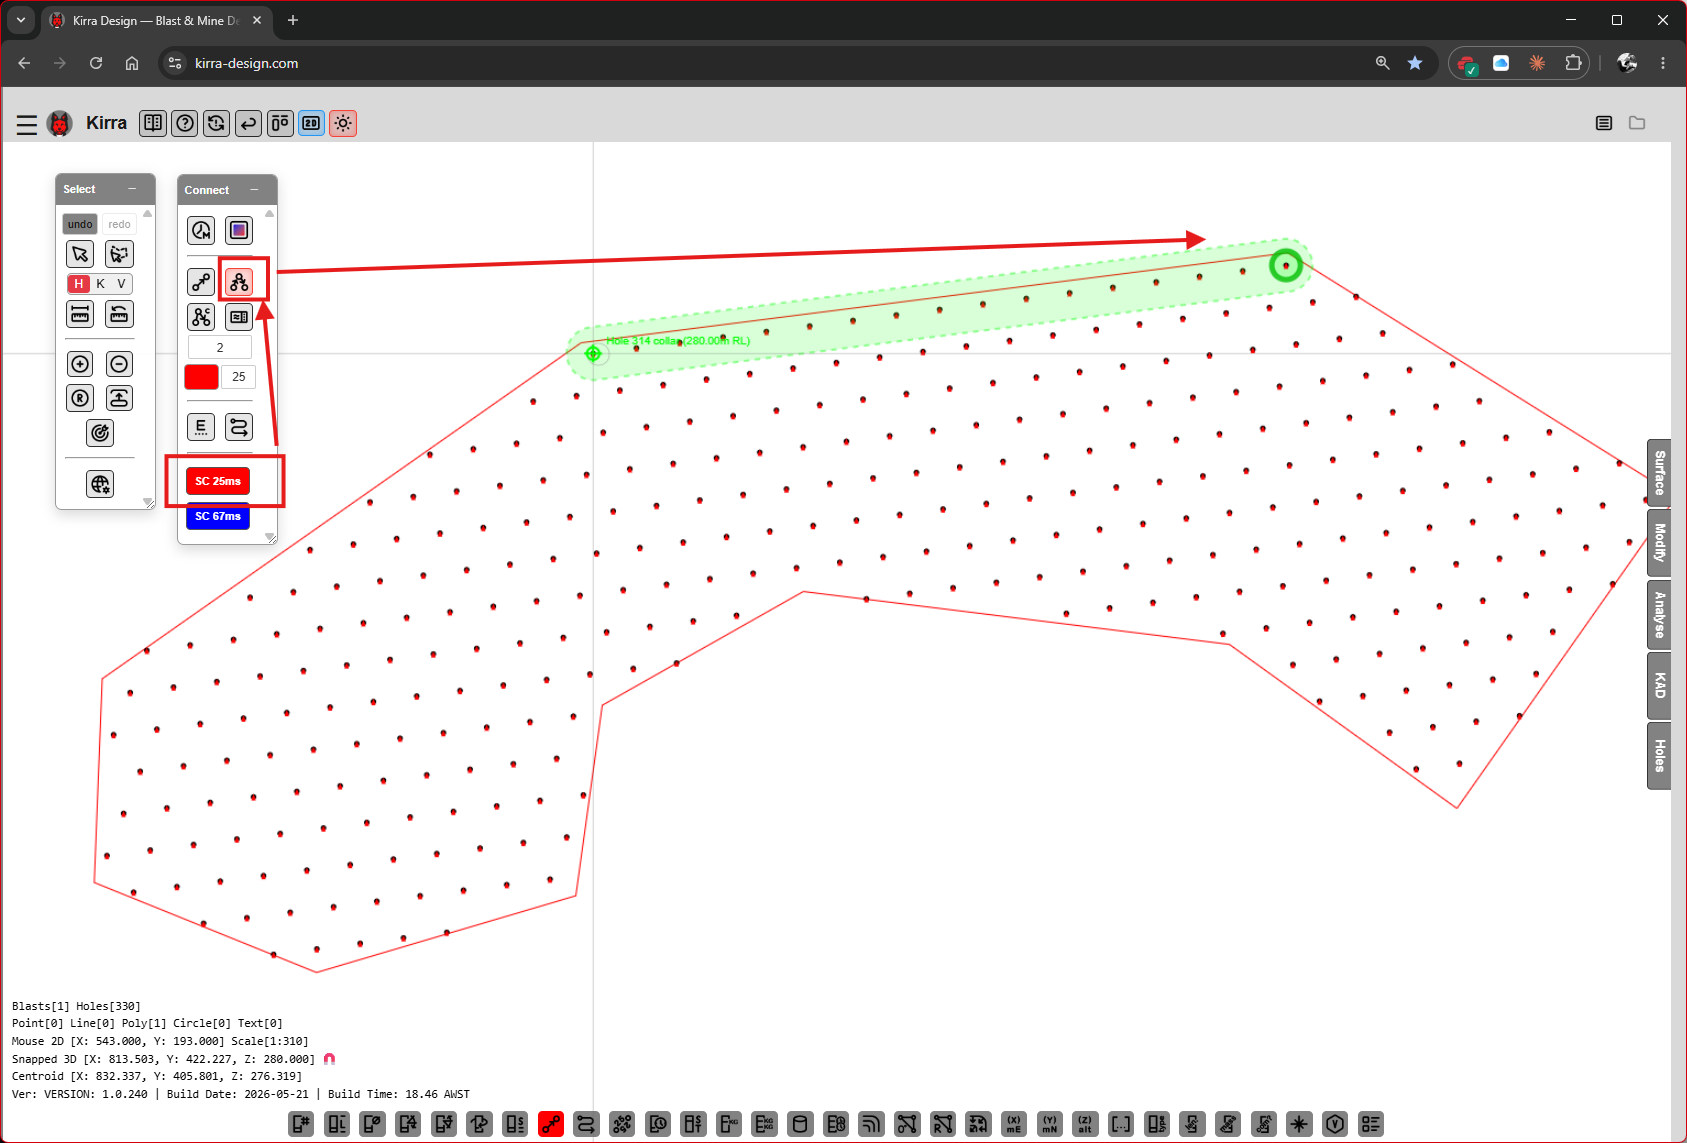Open the Holes side tab
Screen dimensions: 1687x1143
pos(1659,756)
